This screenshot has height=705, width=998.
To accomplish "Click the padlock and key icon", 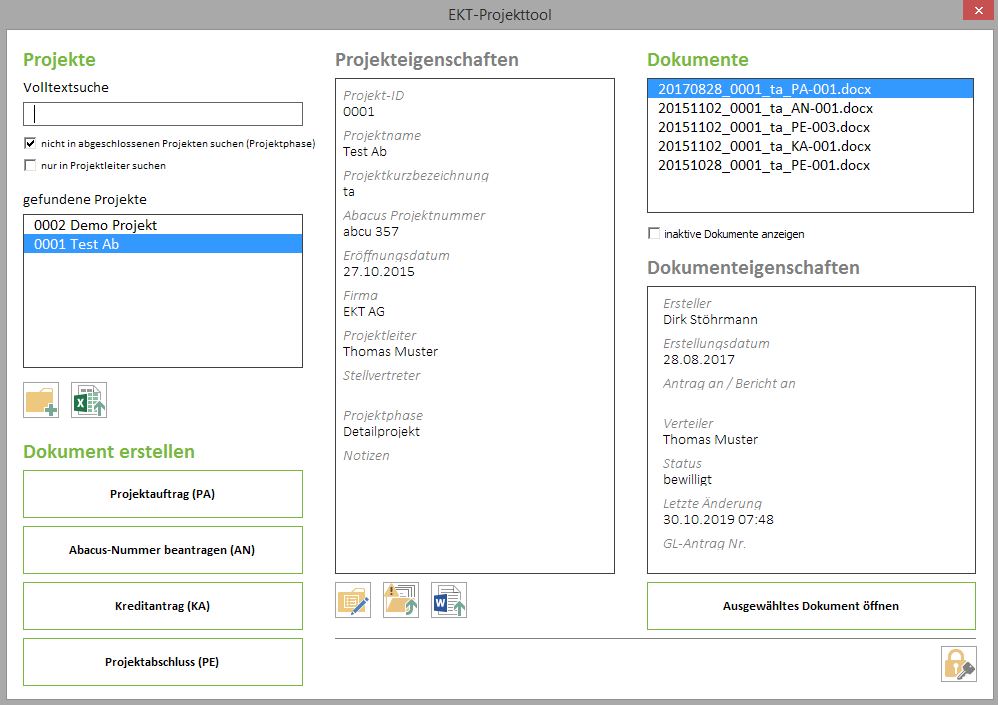I will click(x=959, y=664).
